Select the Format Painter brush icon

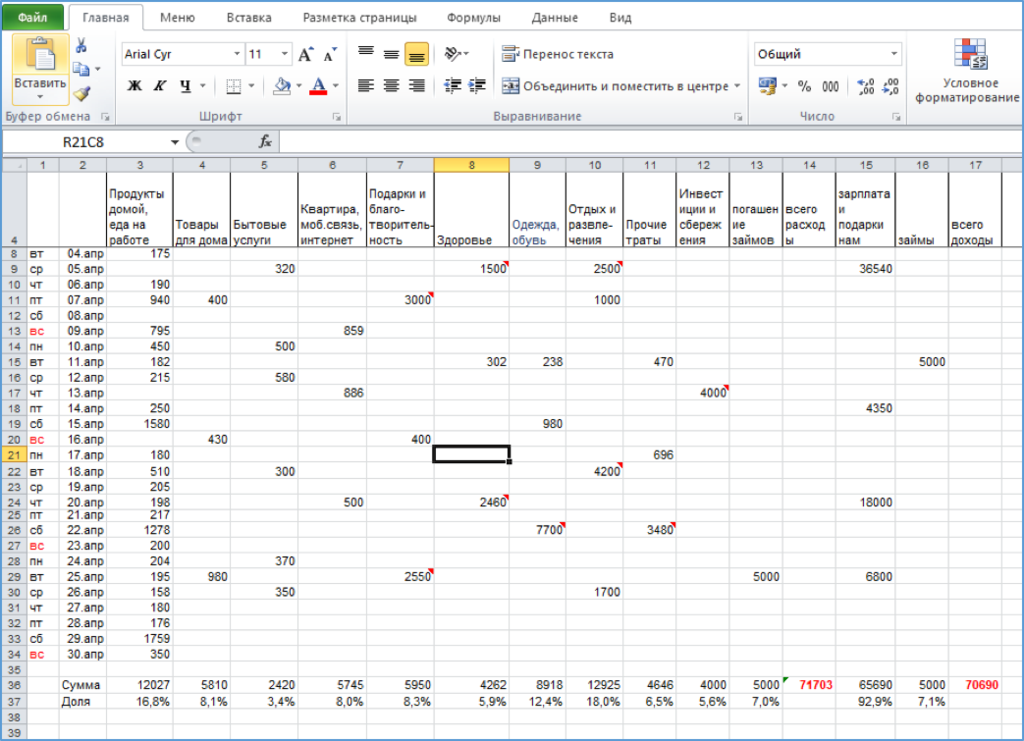[x=82, y=94]
